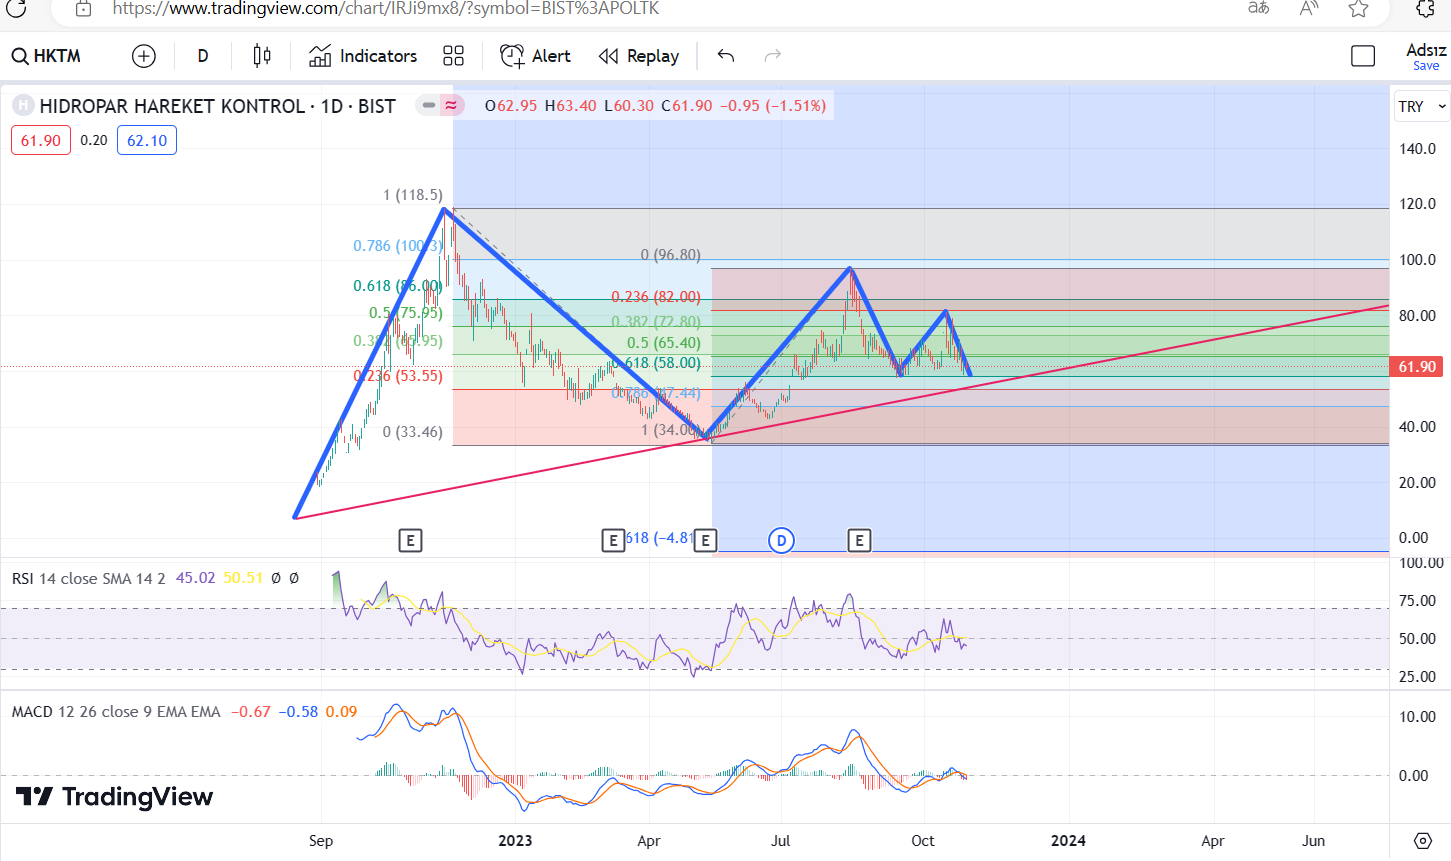Image resolution: width=1451 pixels, height=861 pixels.
Task: Open the TRY currency dropdown
Action: tap(1421, 106)
